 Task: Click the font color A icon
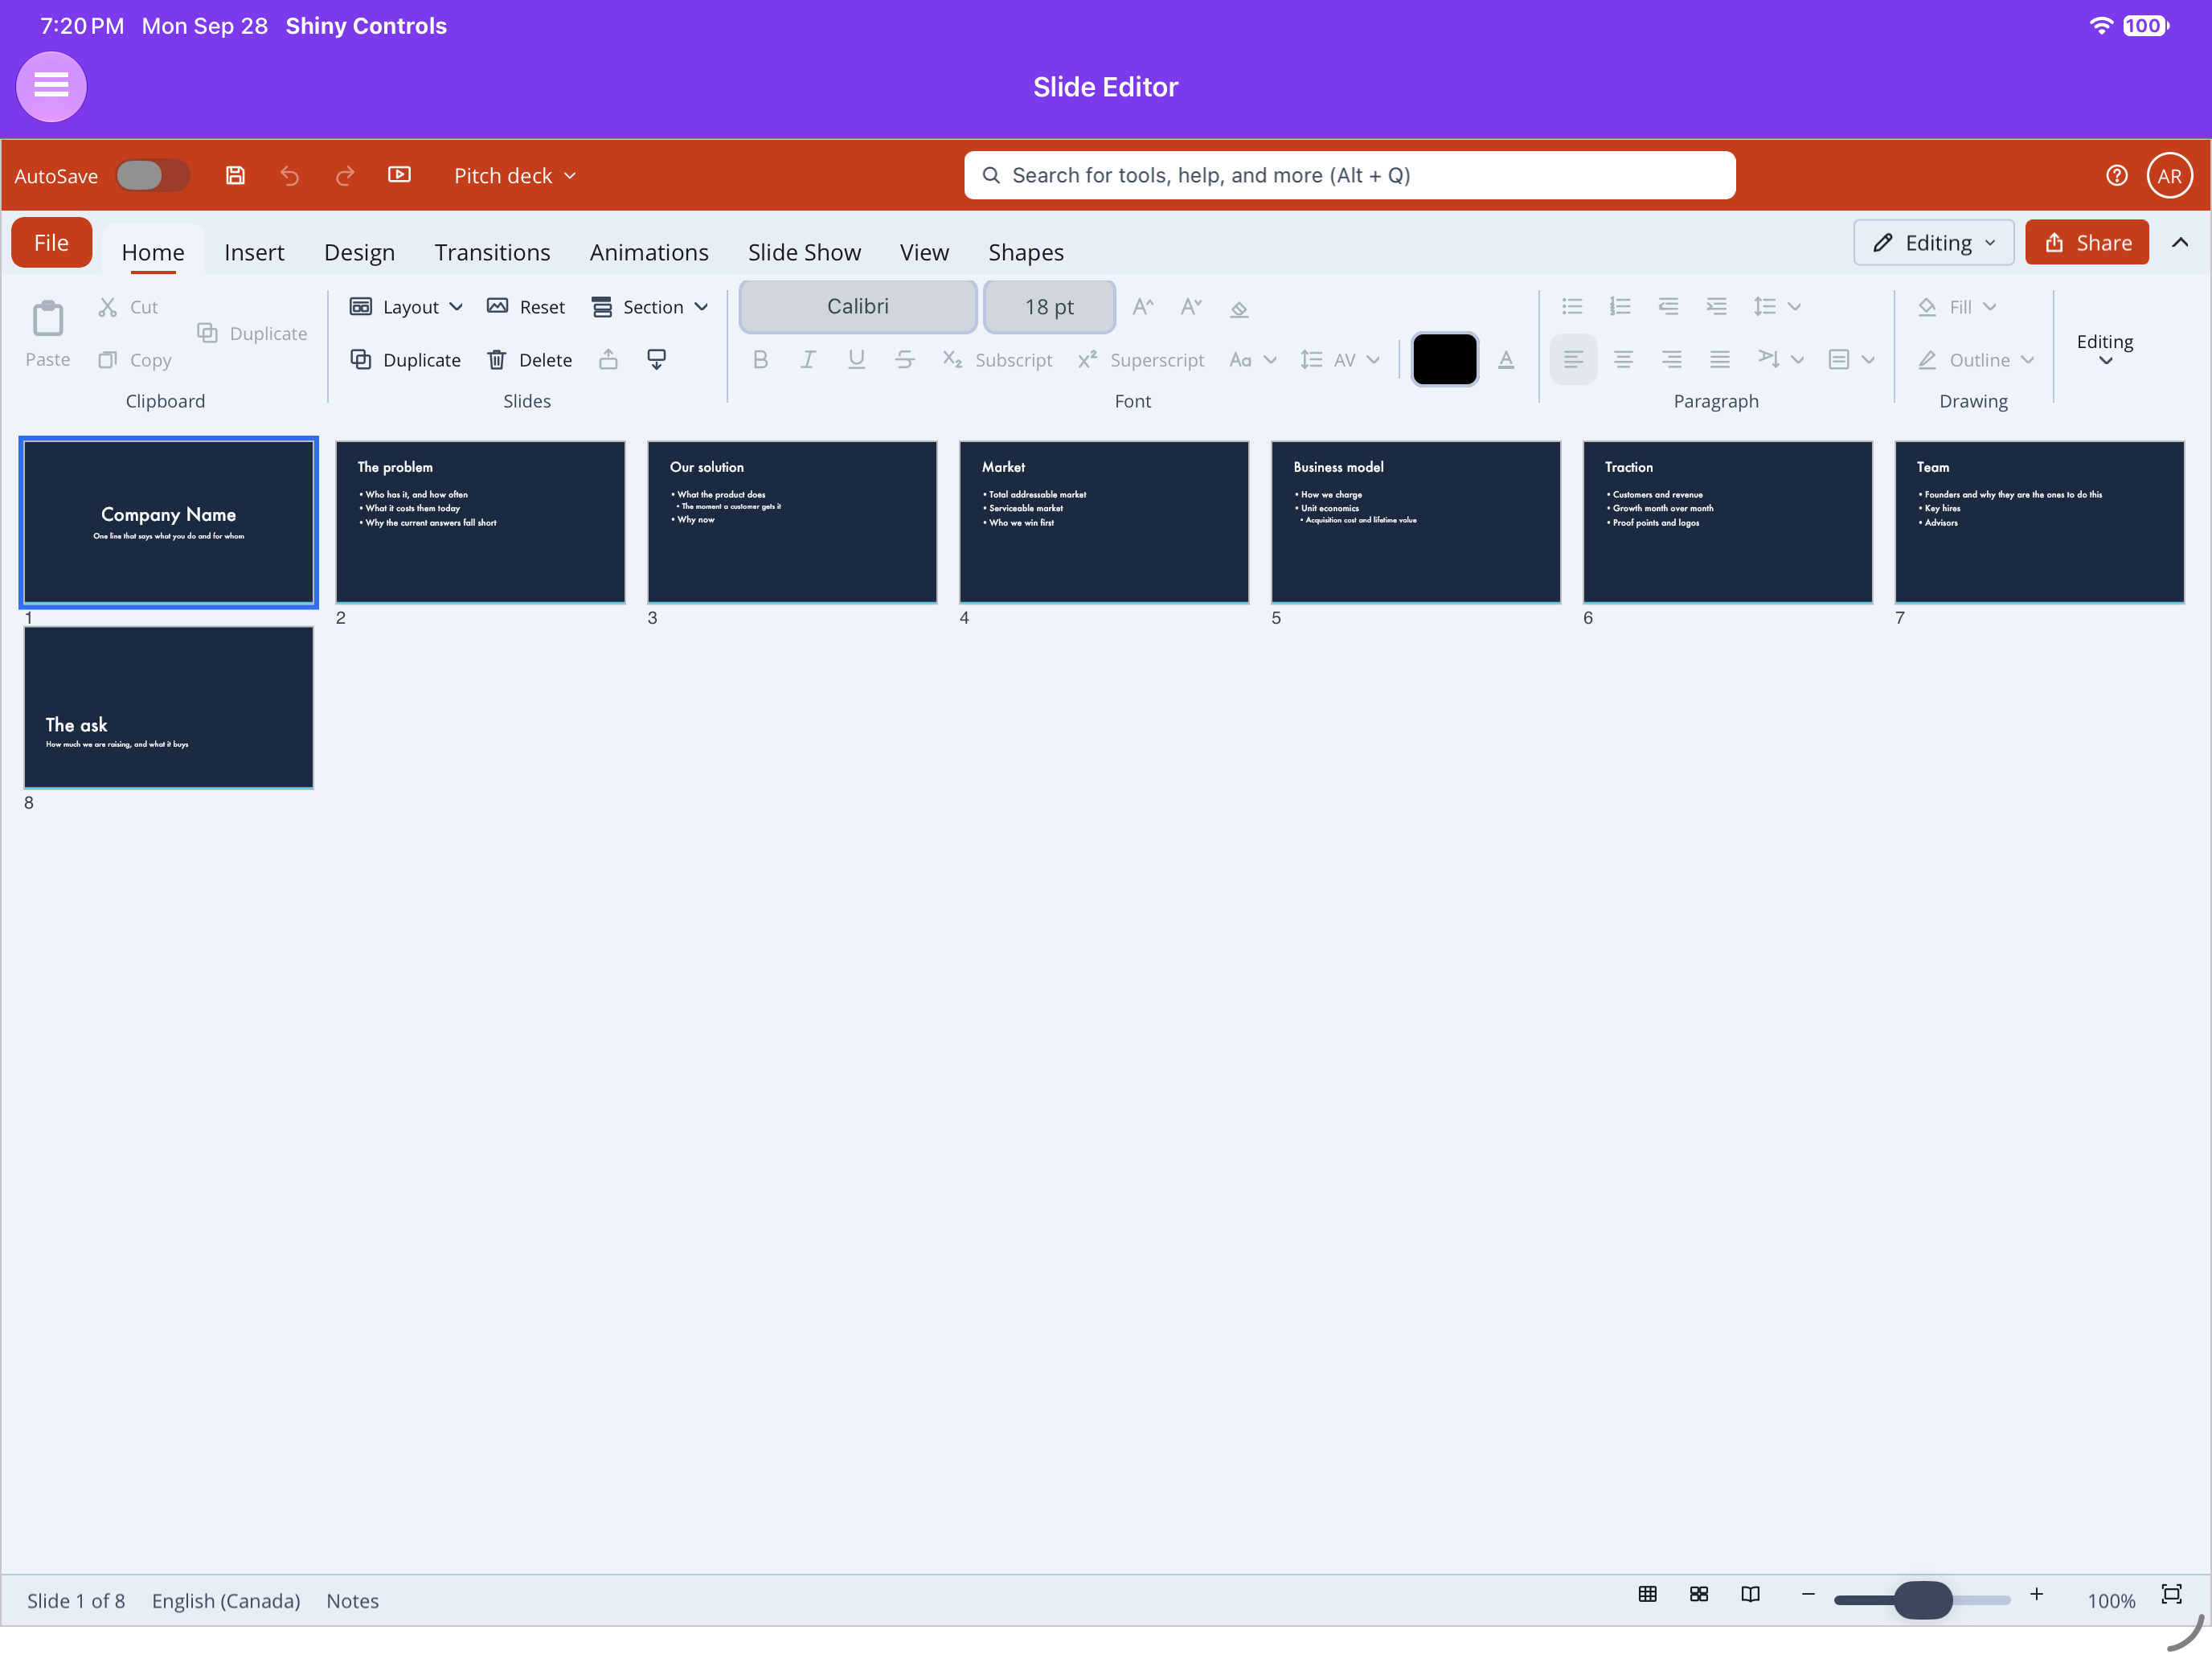point(1506,359)
